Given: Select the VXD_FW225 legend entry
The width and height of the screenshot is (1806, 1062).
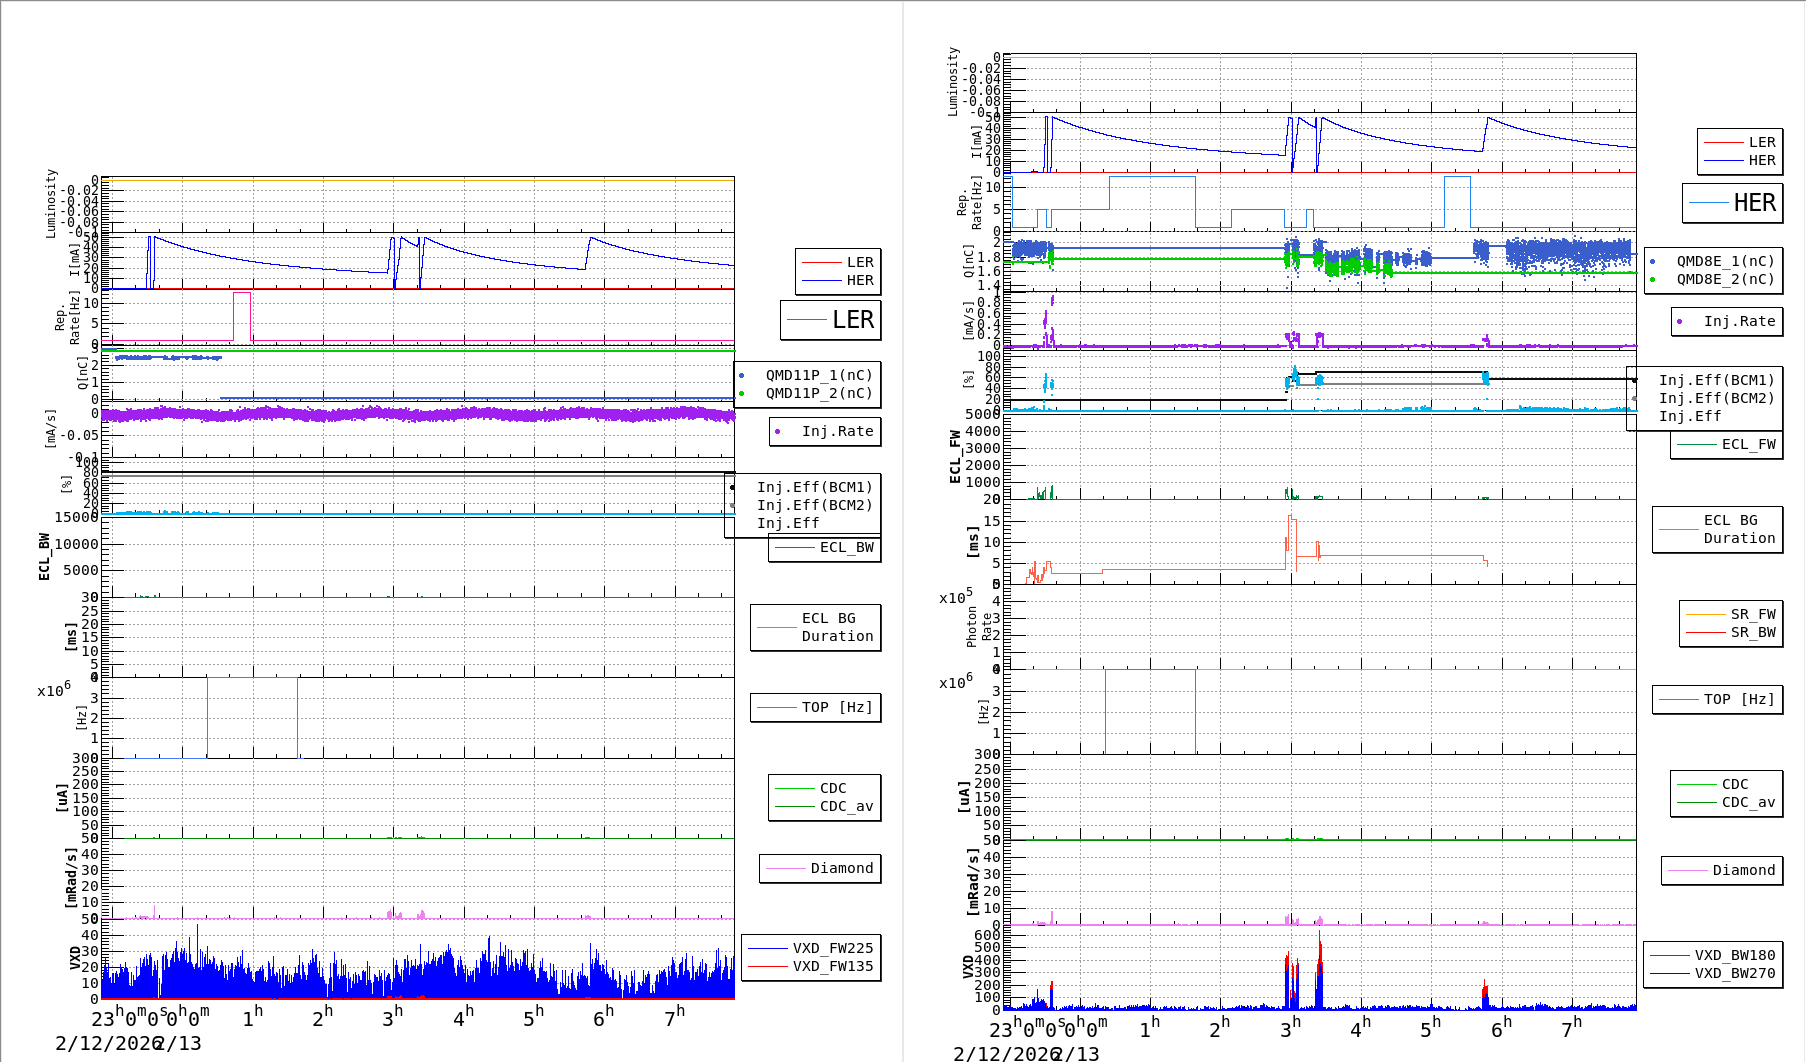Looking at the screenshot, I should click(x=832, y=948).
